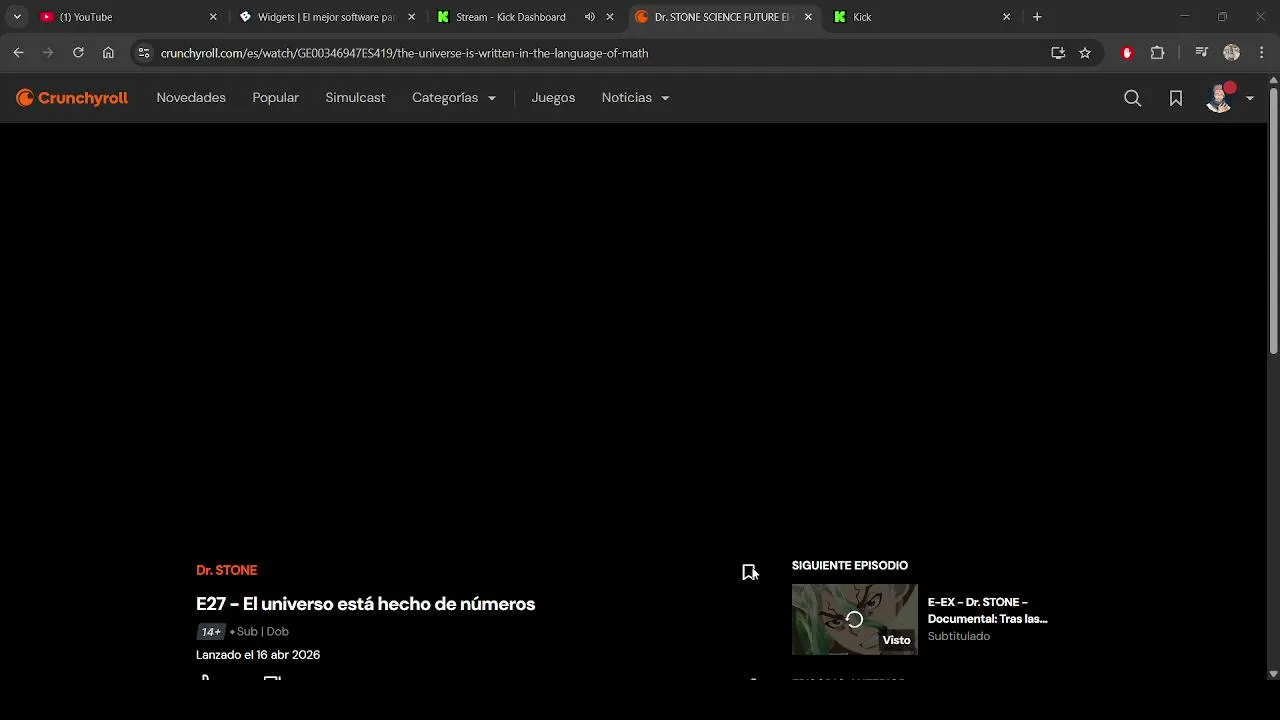Screen dimensions: 1280x720
Task: Open the red hand ad blocker extension
Action: [1127, 53]
